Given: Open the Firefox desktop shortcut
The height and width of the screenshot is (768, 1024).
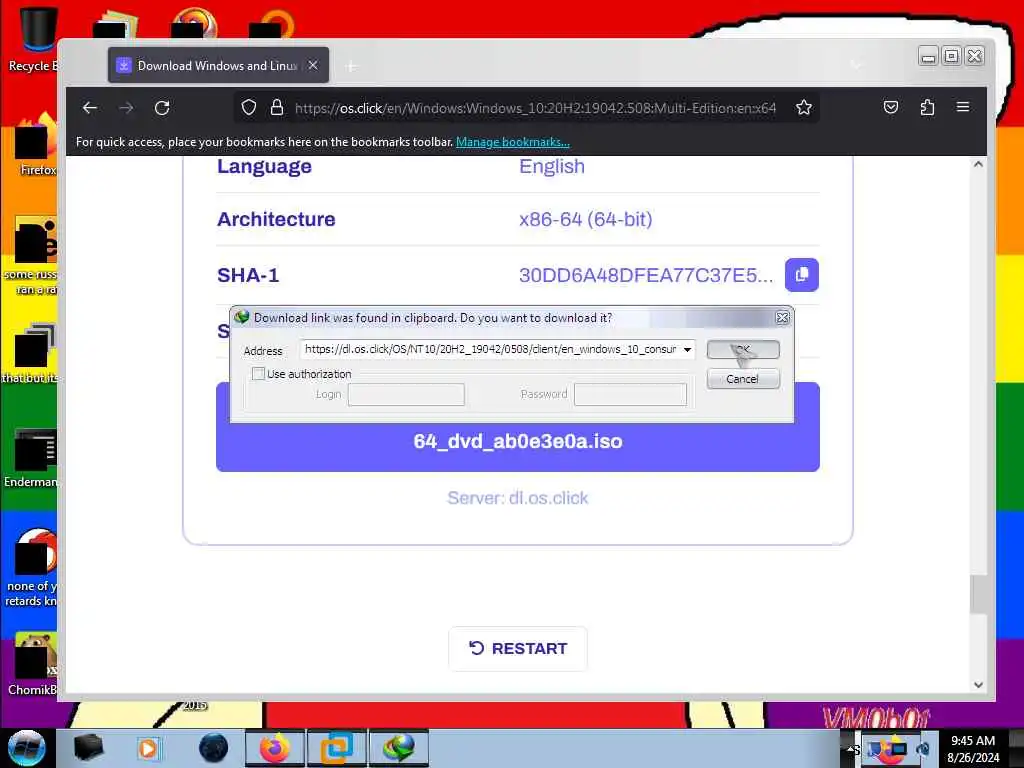Looking at the screenshot, I should (x=35, y=145).
